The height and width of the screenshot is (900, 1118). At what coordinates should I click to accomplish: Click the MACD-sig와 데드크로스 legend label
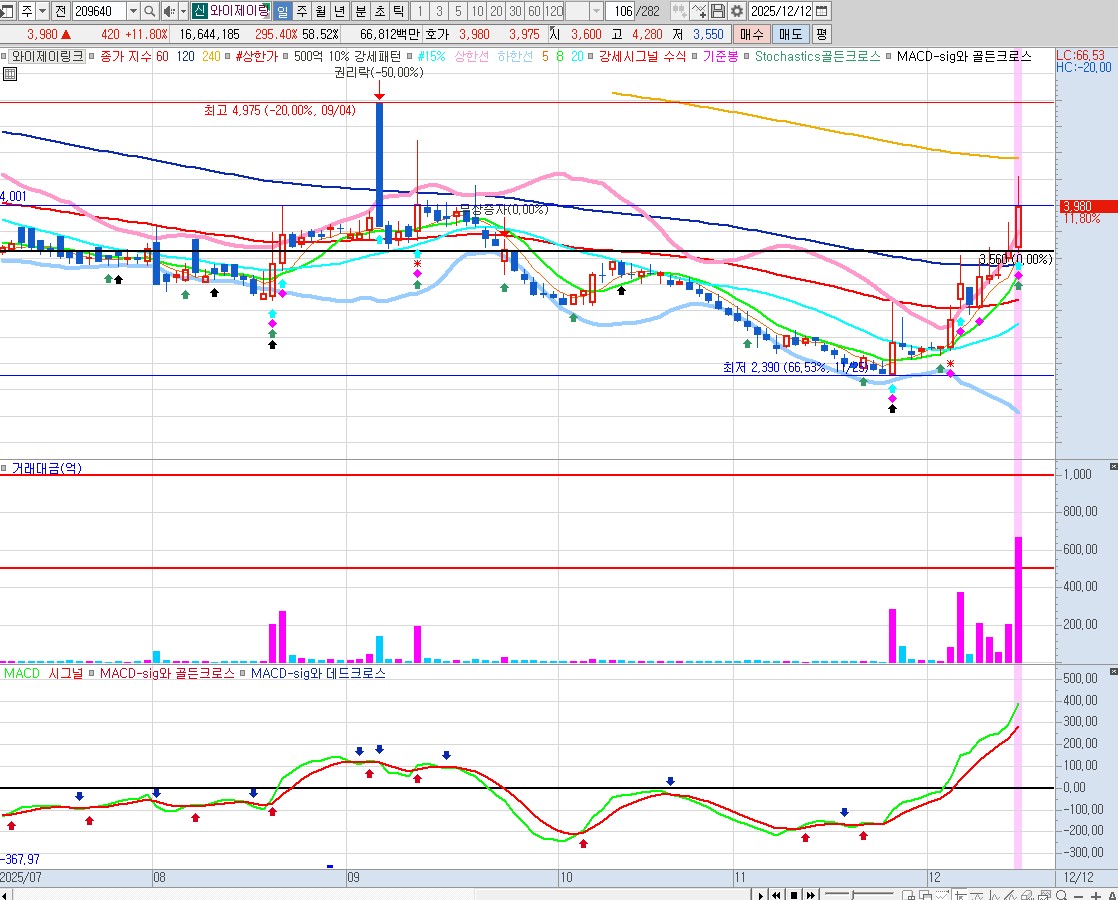(x=318, y=673)
